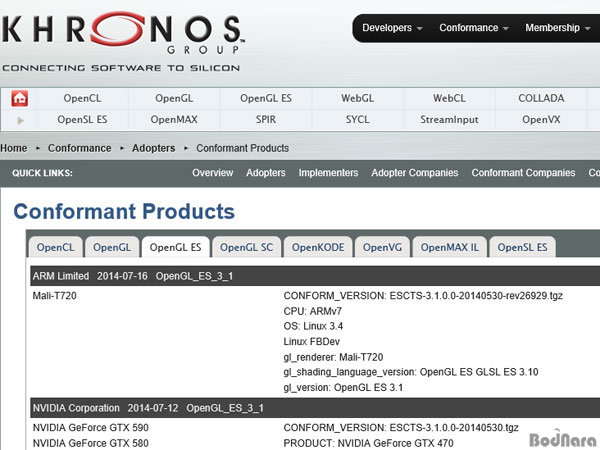Click the OS: Linux 3.4 line
This screenshot has height=450, width=600.
313,326
